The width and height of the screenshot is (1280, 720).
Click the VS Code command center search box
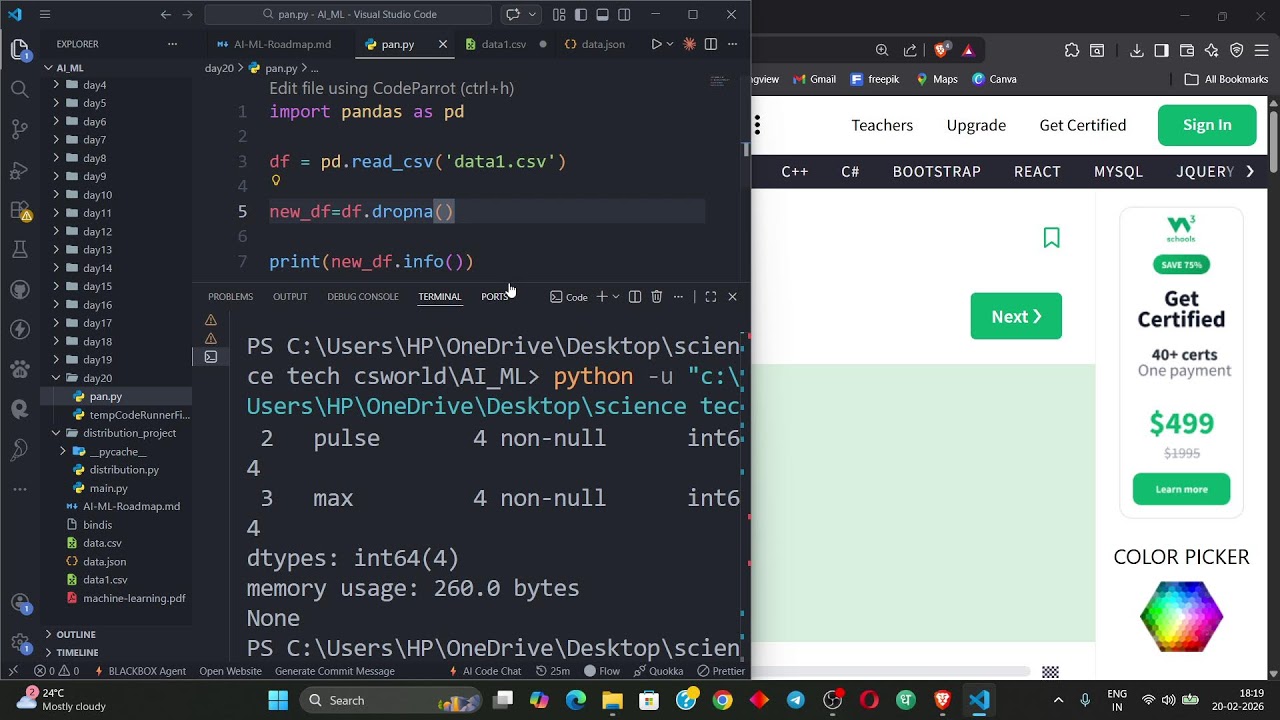pos(348,14)
